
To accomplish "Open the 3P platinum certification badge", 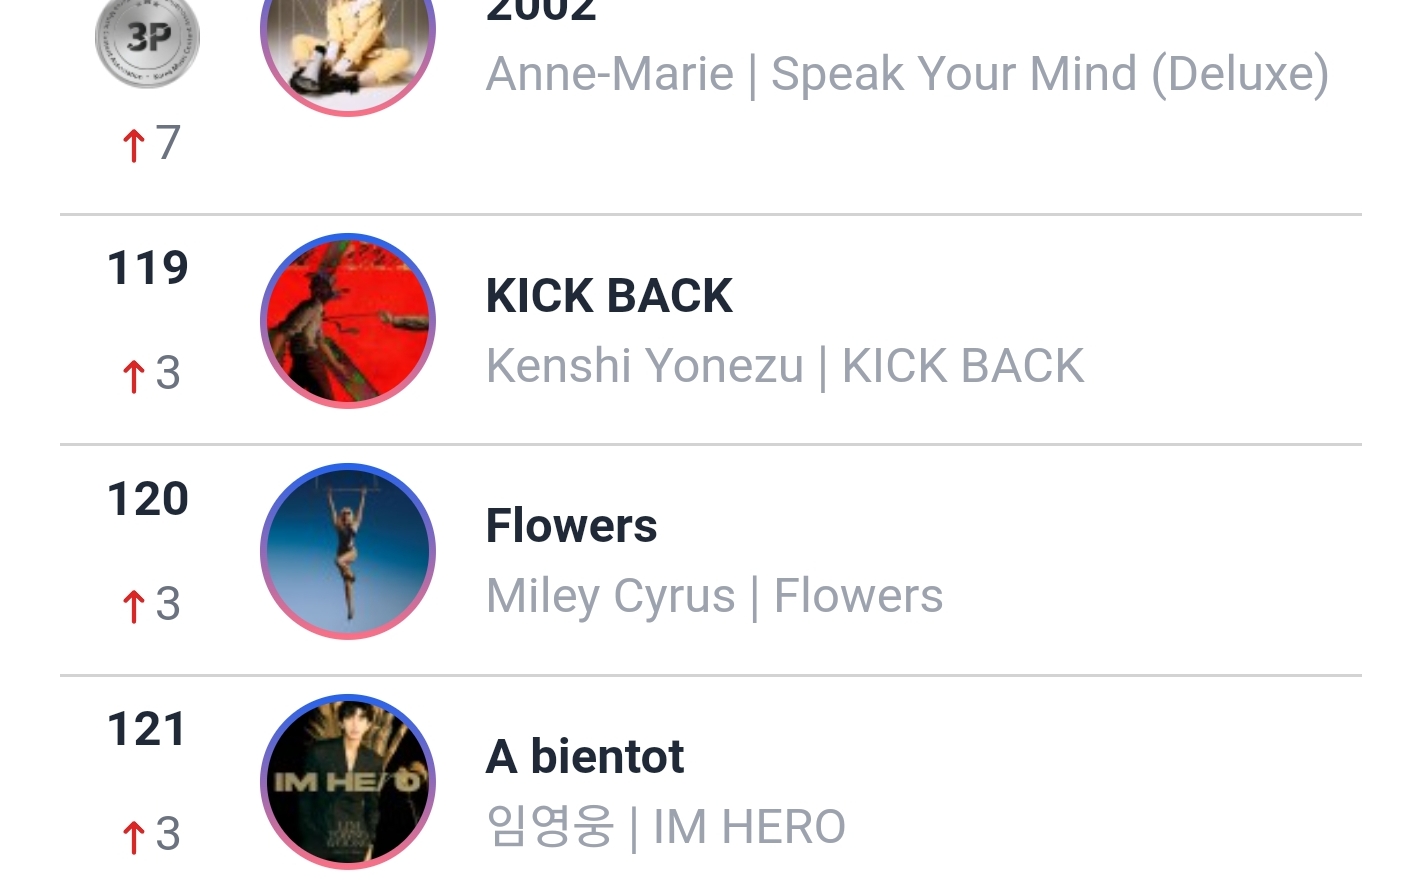I will point(147,40).
